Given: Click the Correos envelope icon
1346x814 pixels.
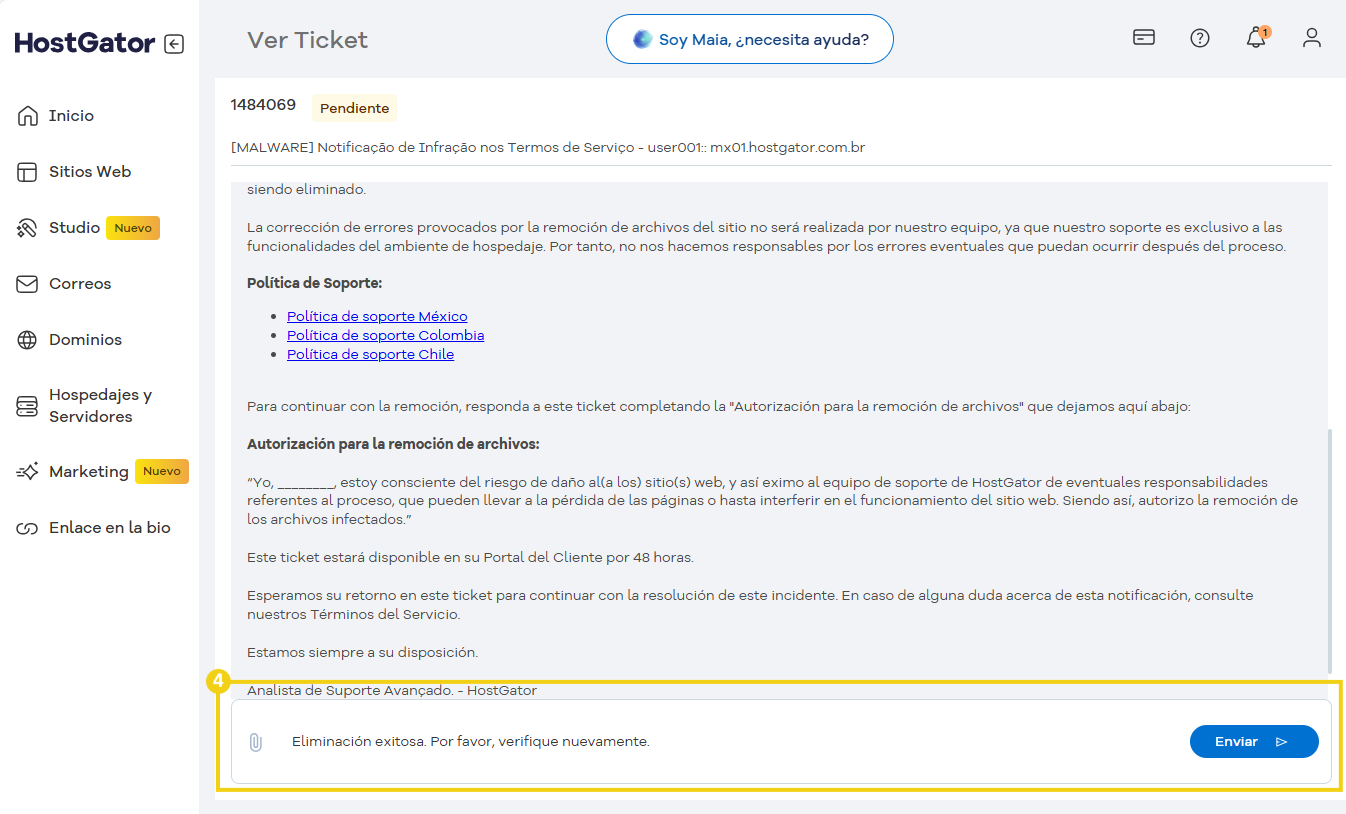Looking at the screenshot, I should (x=27, y=284).
